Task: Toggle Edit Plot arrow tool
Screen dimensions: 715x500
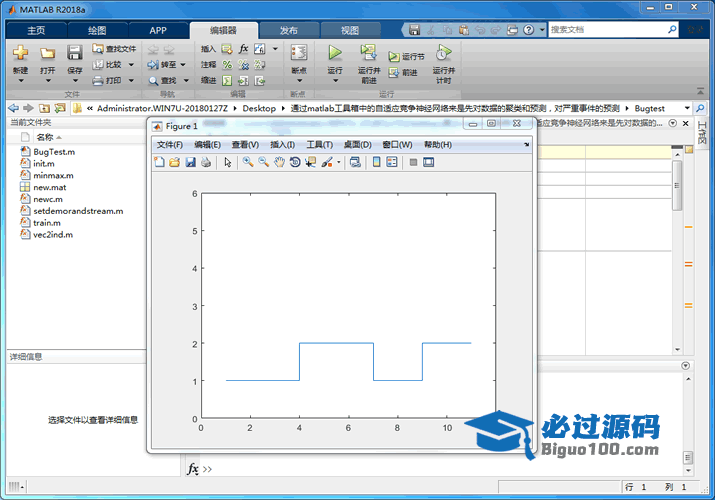Action: tap(228, 162)
